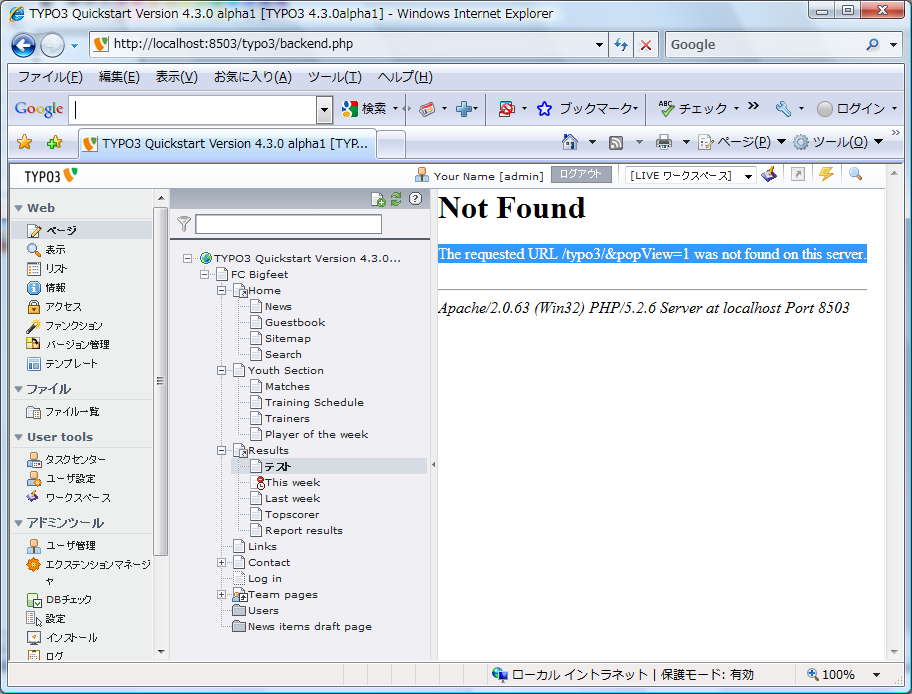Collapse the Results tree node
912x694 pixels.
[x=222, y=451]
